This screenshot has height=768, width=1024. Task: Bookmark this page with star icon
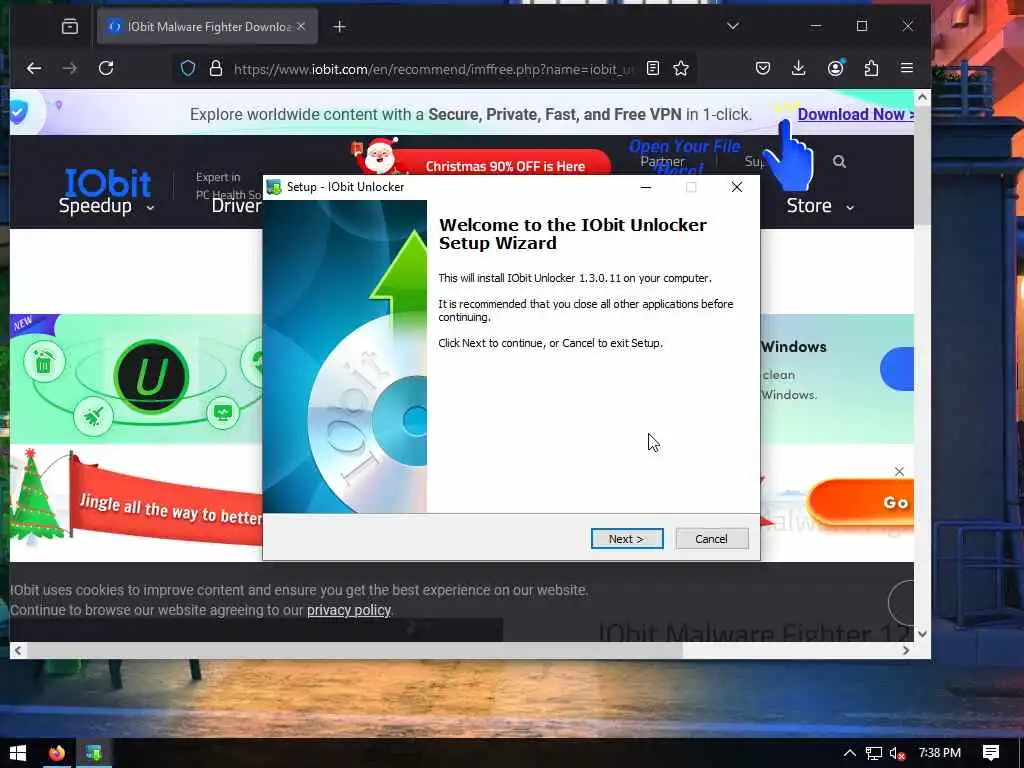(x=681, y=69)
